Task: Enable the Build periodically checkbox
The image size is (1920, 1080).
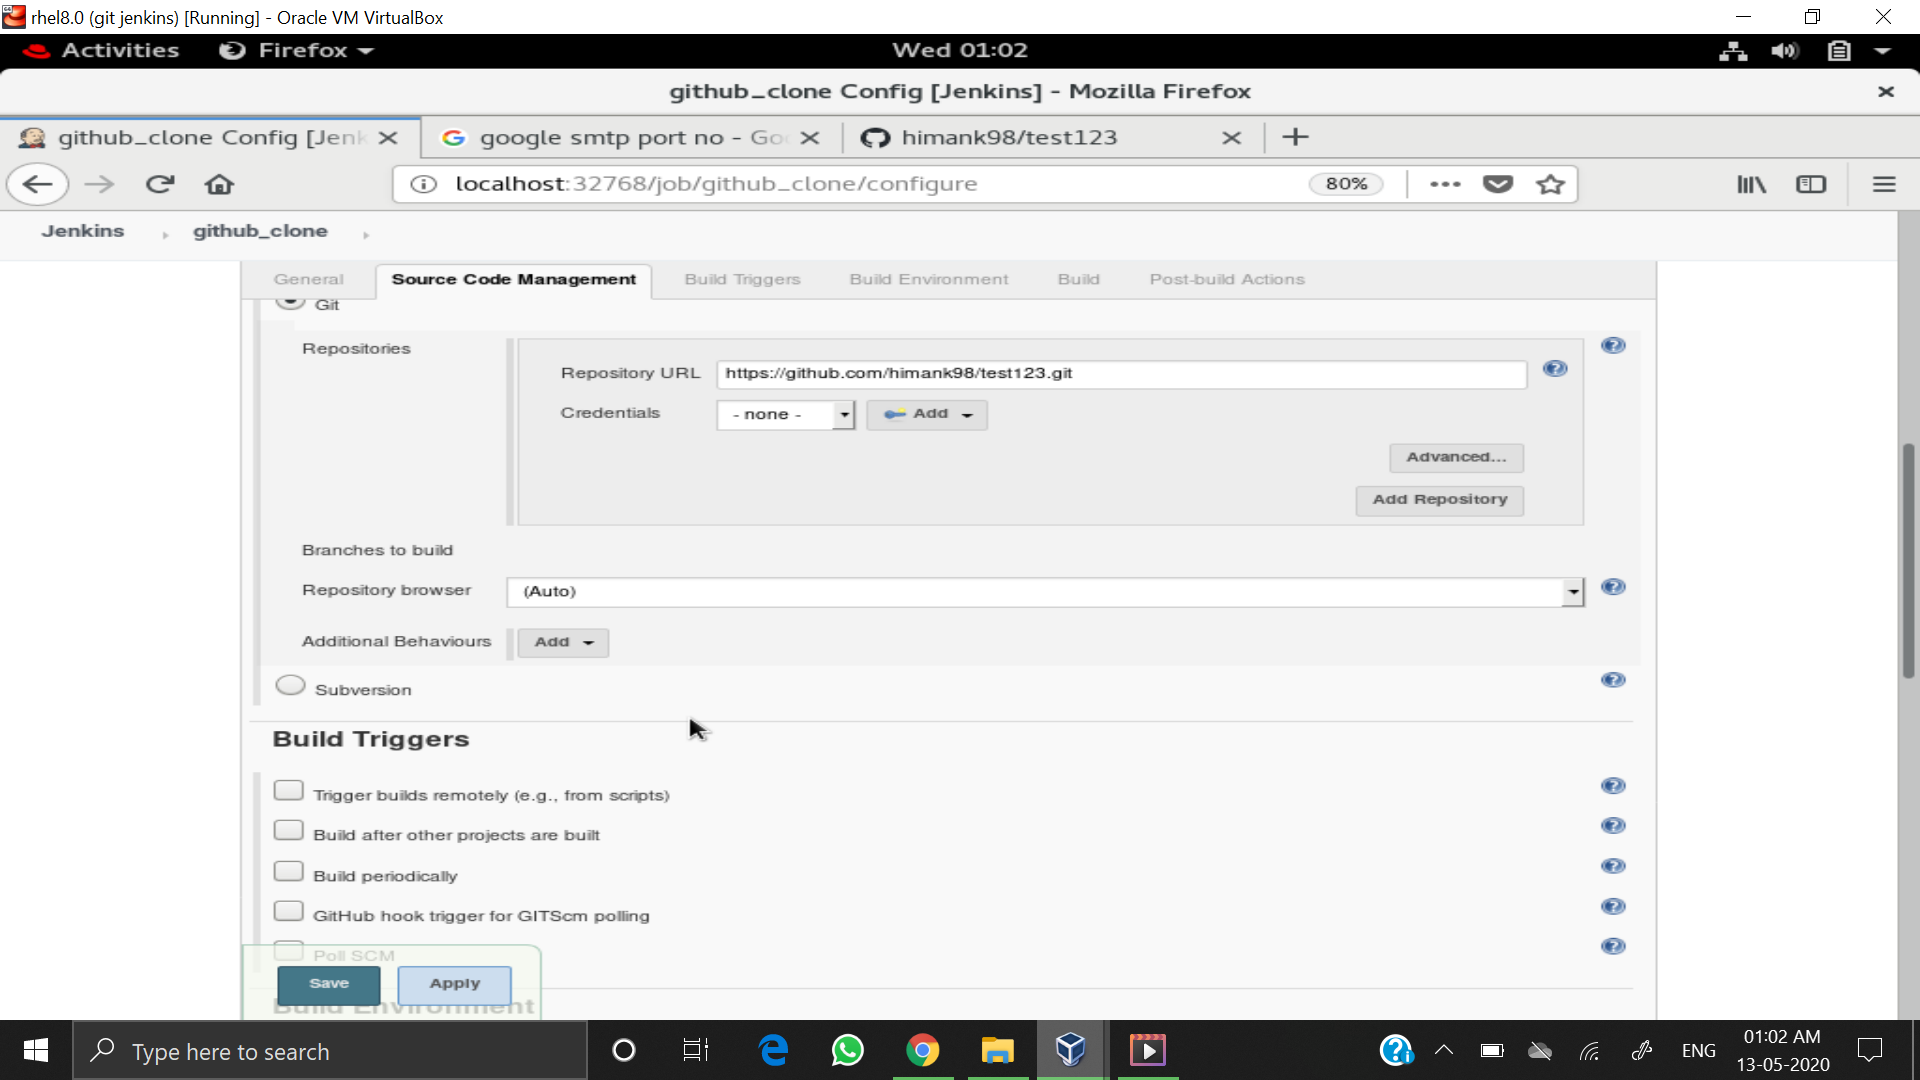Action: click(x=288, y=870)
